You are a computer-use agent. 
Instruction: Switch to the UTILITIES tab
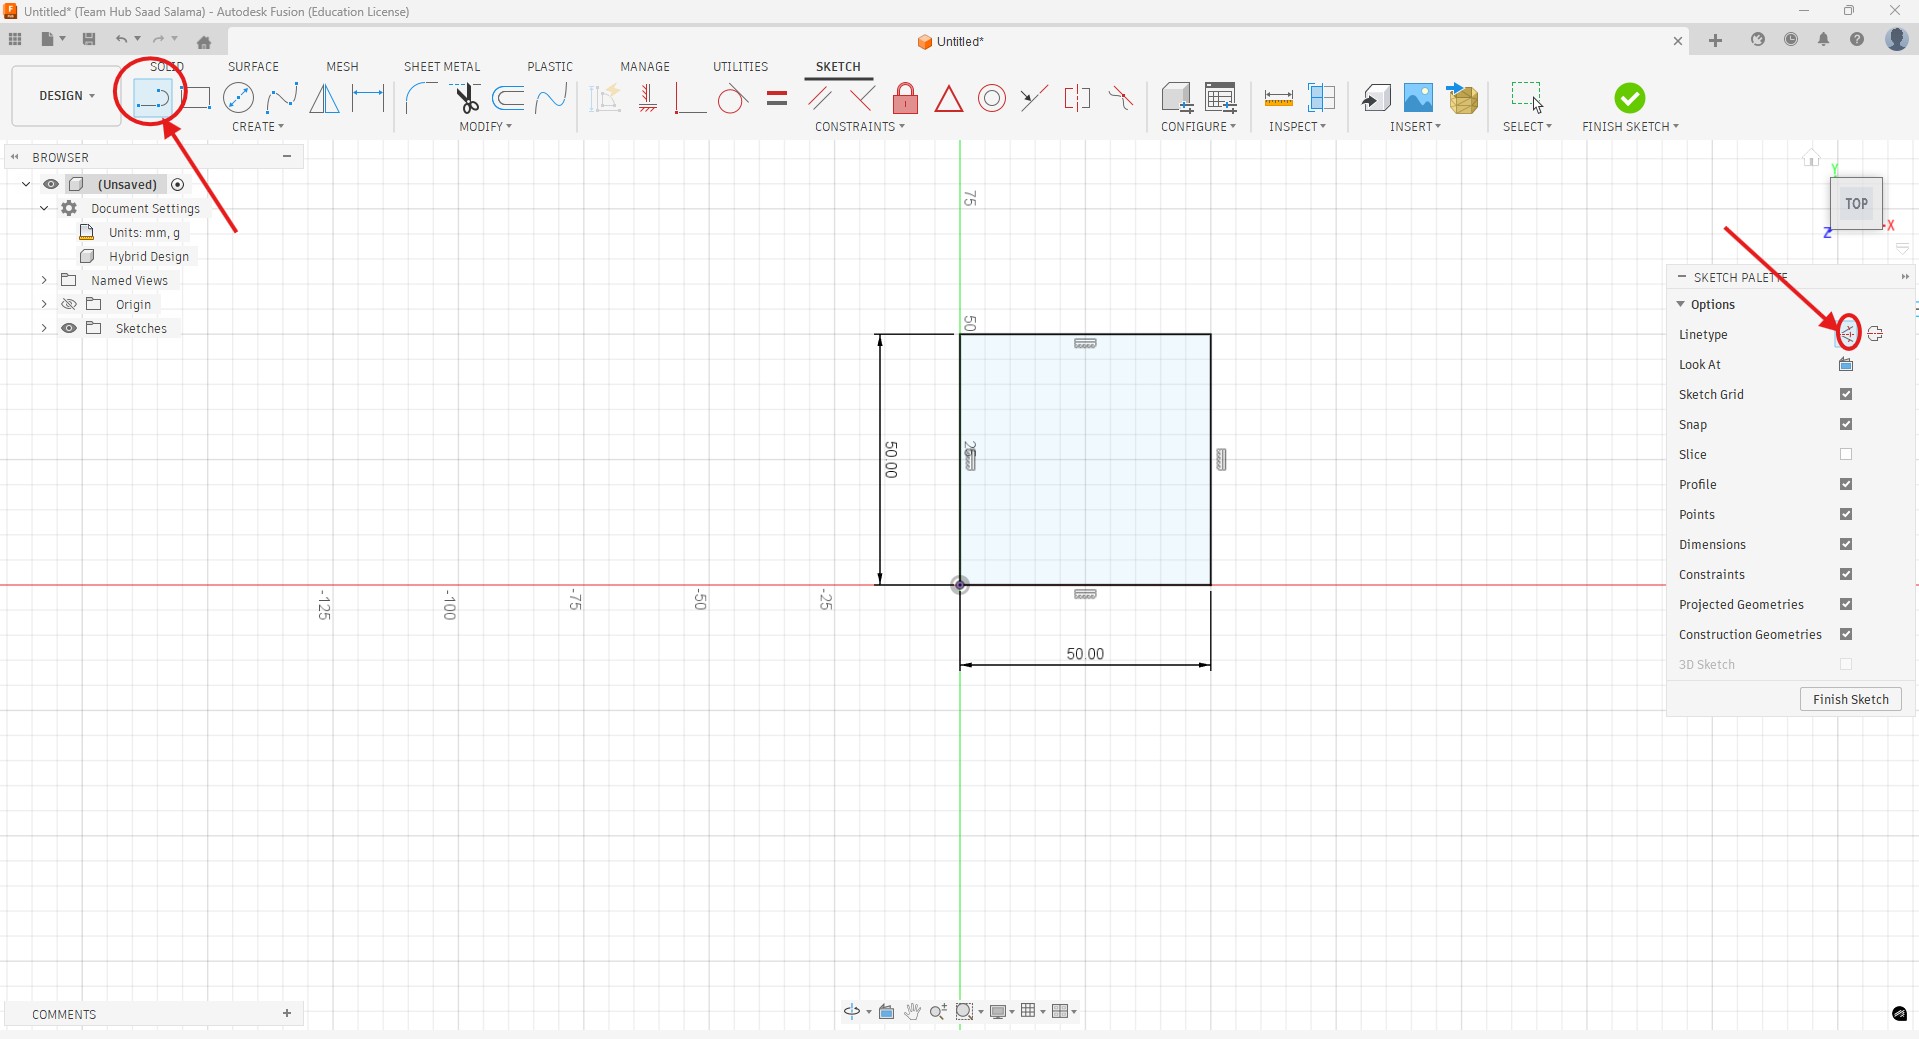pos(740,67)
